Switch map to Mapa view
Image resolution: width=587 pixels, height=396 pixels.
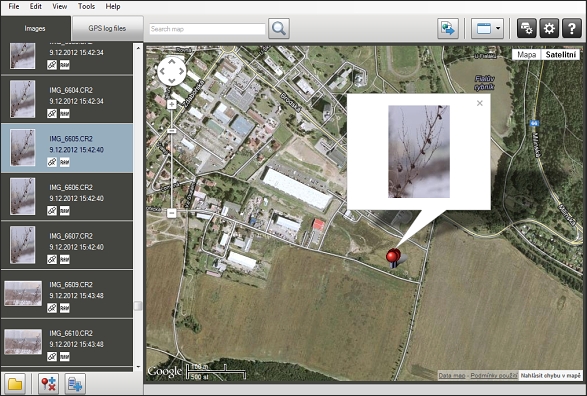pos(526,55)
